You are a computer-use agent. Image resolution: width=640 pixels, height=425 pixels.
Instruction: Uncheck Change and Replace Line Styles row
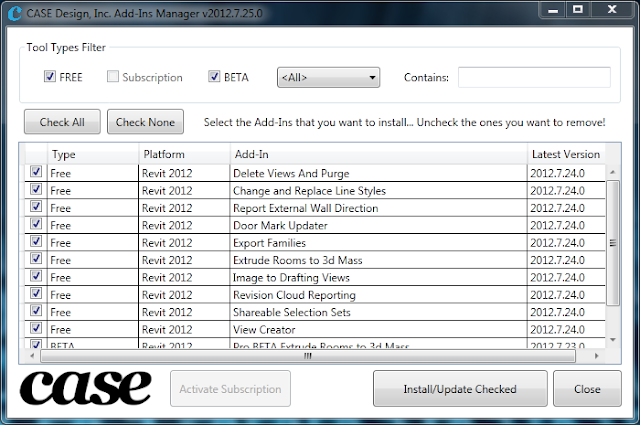point(36,189)
